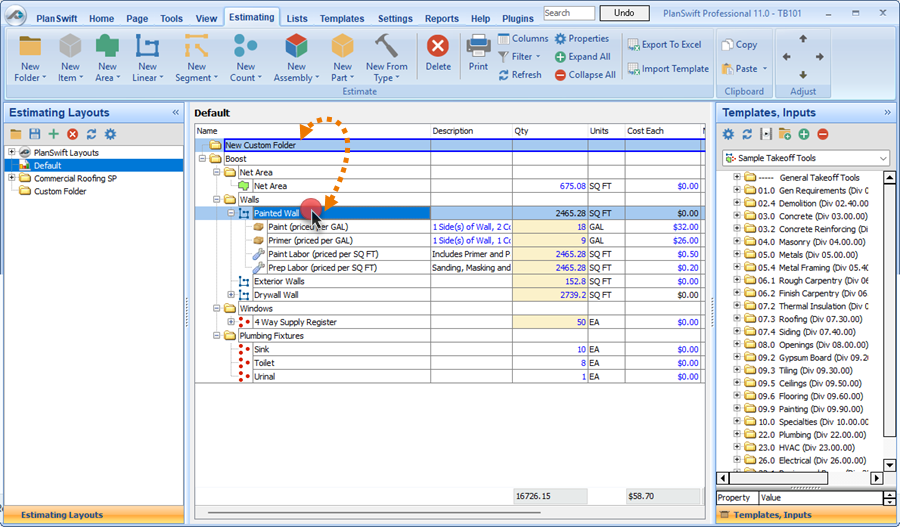
Task: Click New From Type hammer icon
Action: (386, 46)
